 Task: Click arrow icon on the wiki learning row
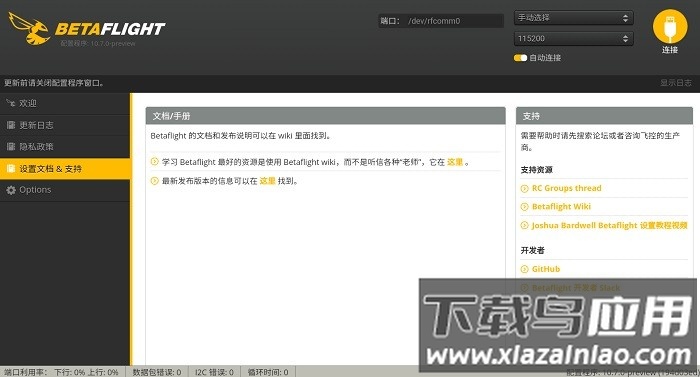coord(154,162)
